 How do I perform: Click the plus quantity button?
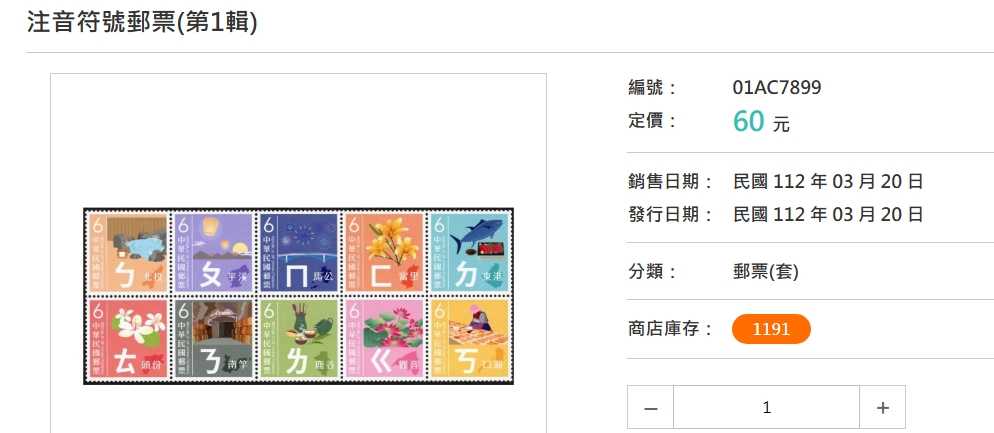pyautogui.click(x=882, y=408)
